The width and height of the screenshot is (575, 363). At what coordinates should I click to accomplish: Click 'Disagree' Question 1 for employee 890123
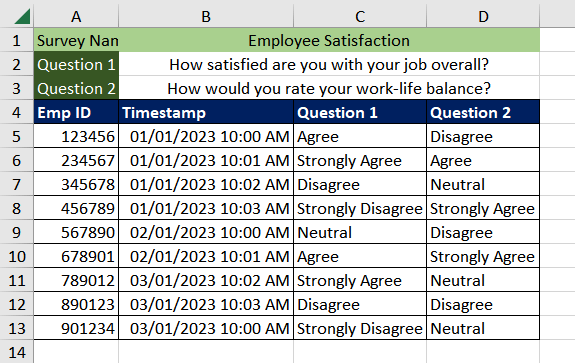click(x=360, y=304)
